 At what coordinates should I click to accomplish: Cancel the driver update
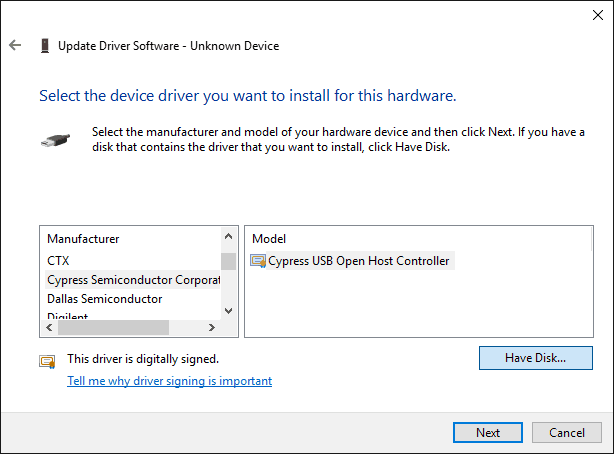tap(567, 432)
